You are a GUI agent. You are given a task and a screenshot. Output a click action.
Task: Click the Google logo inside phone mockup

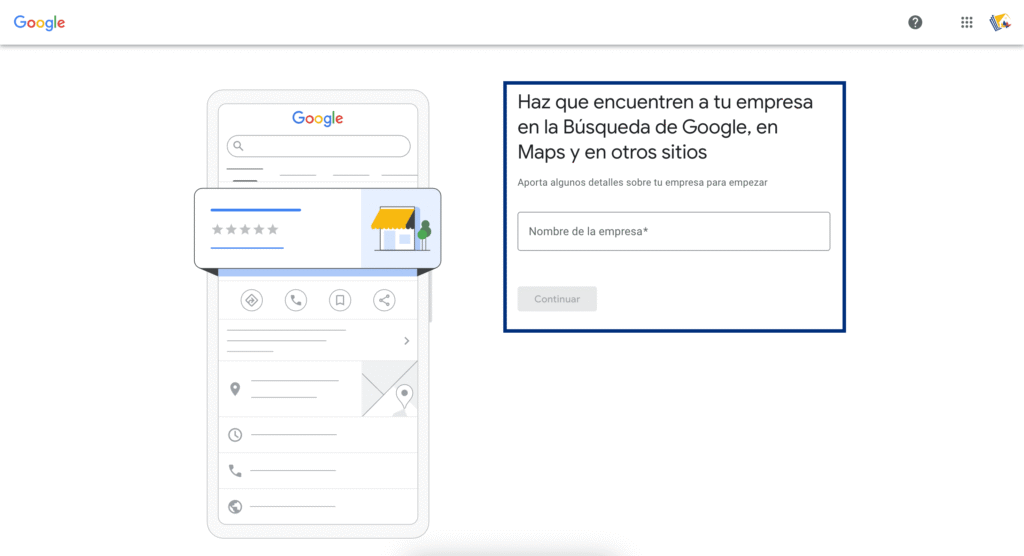318,118
